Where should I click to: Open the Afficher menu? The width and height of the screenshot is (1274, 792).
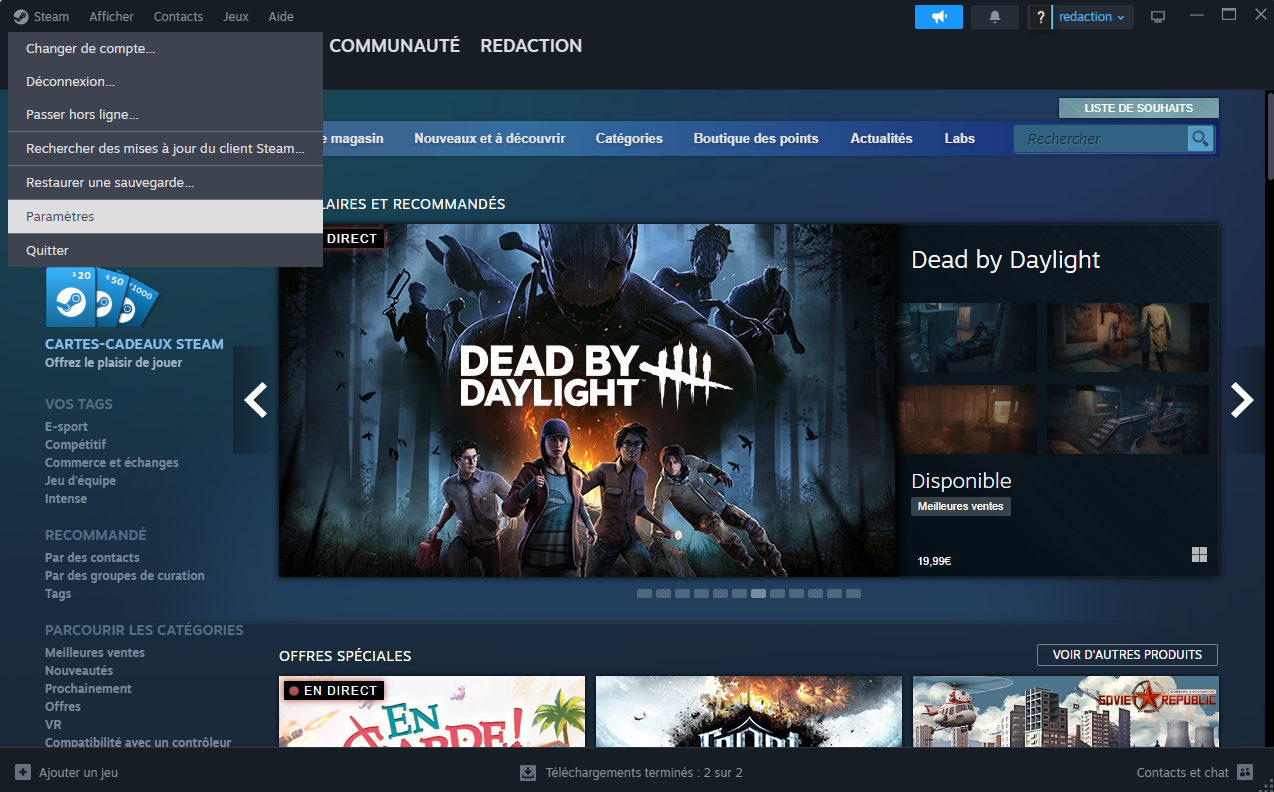pos(111,17)
